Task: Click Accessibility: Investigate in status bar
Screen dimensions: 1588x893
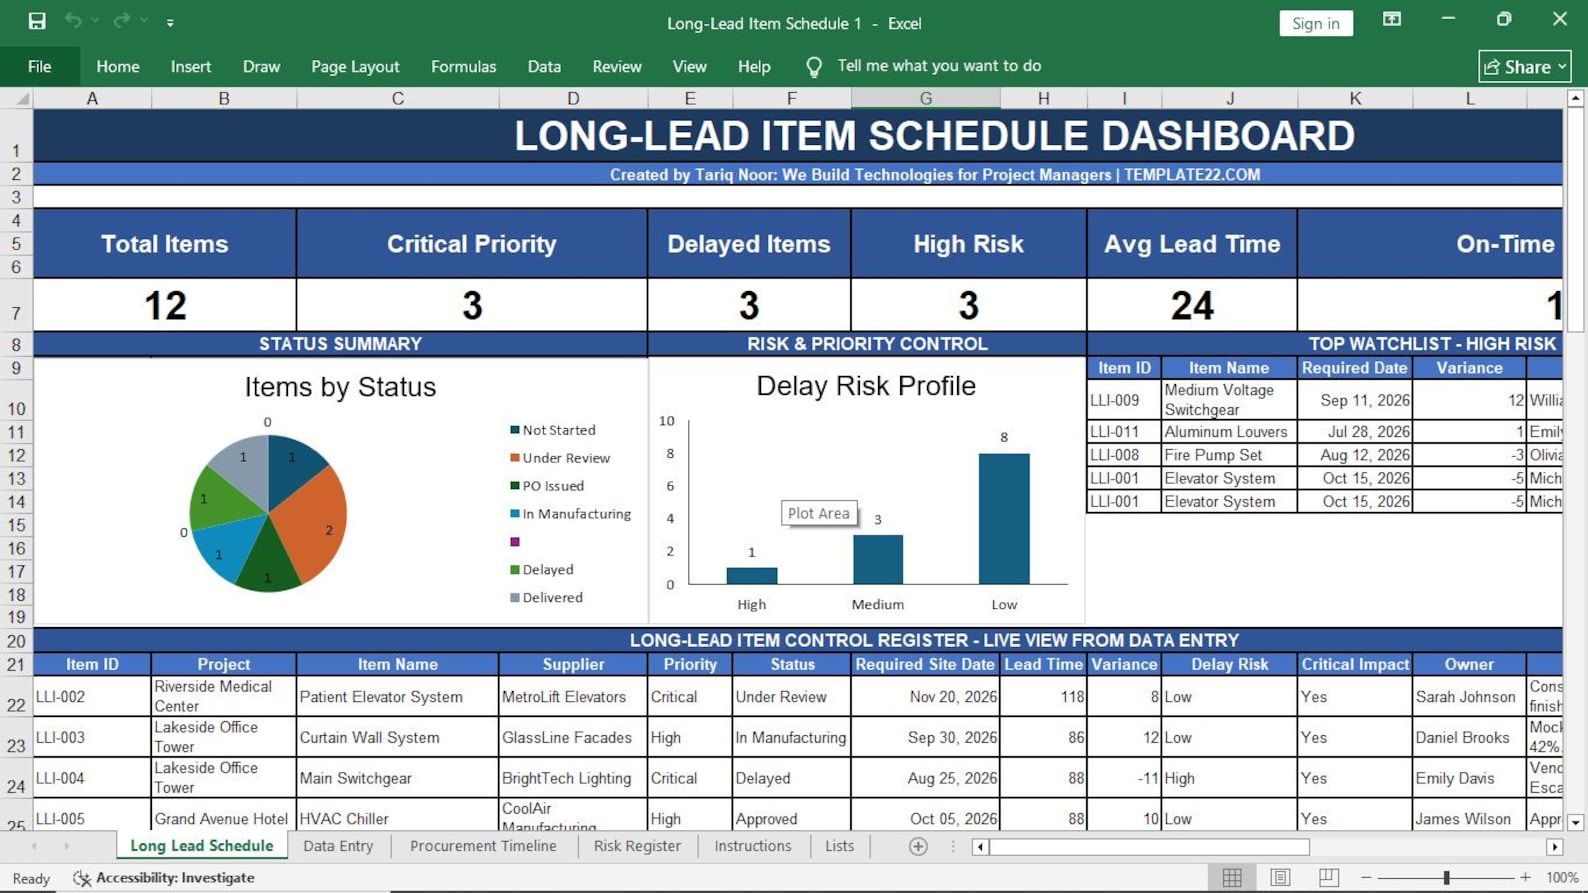Action: [x=164, y=878]
